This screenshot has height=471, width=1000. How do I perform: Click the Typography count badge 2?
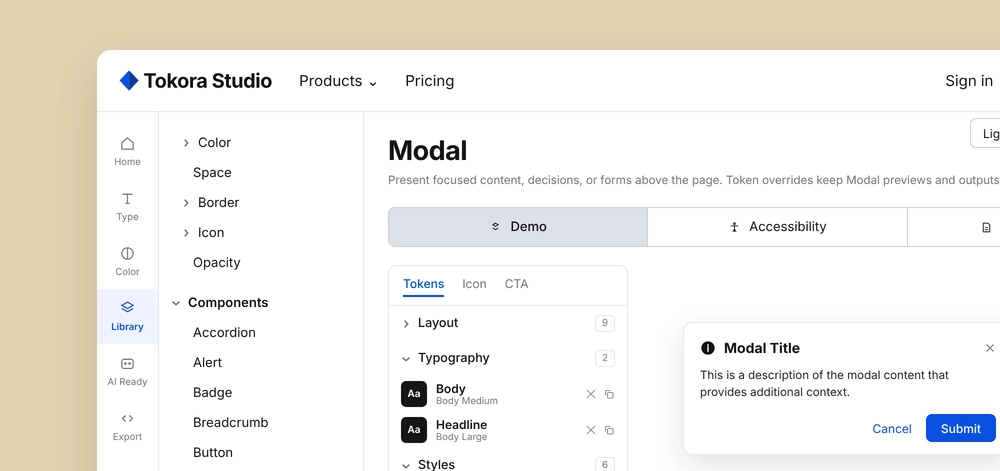click(x=605, y=358)
